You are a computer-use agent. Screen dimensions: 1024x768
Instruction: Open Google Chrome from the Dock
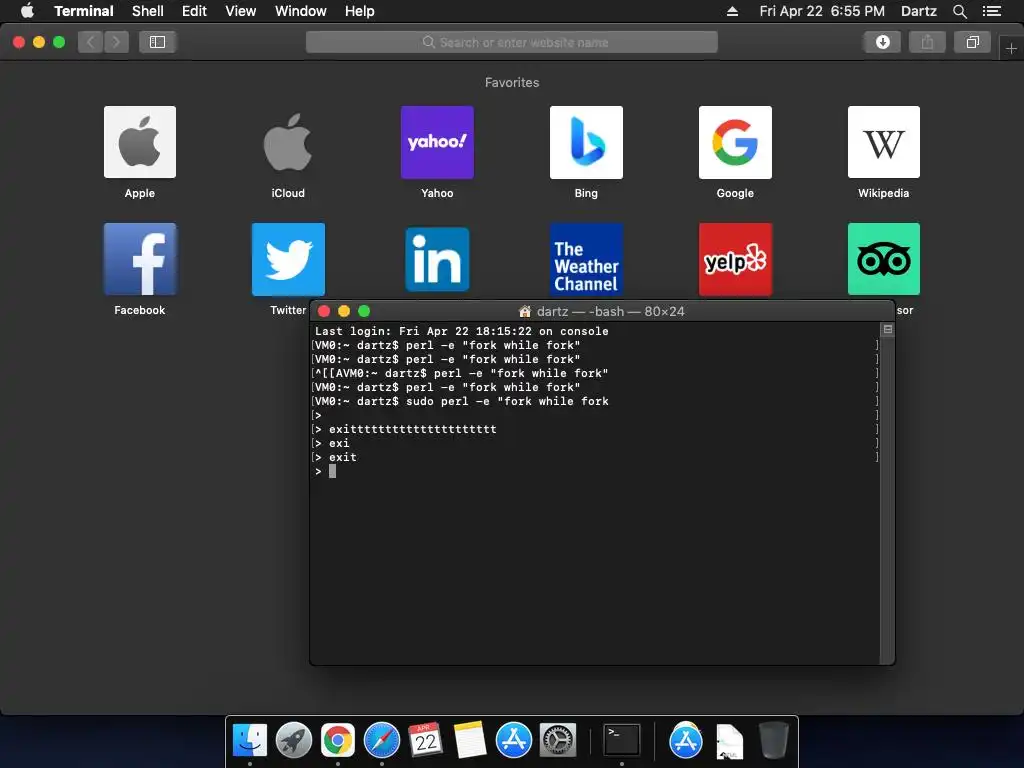coord(338,741)
